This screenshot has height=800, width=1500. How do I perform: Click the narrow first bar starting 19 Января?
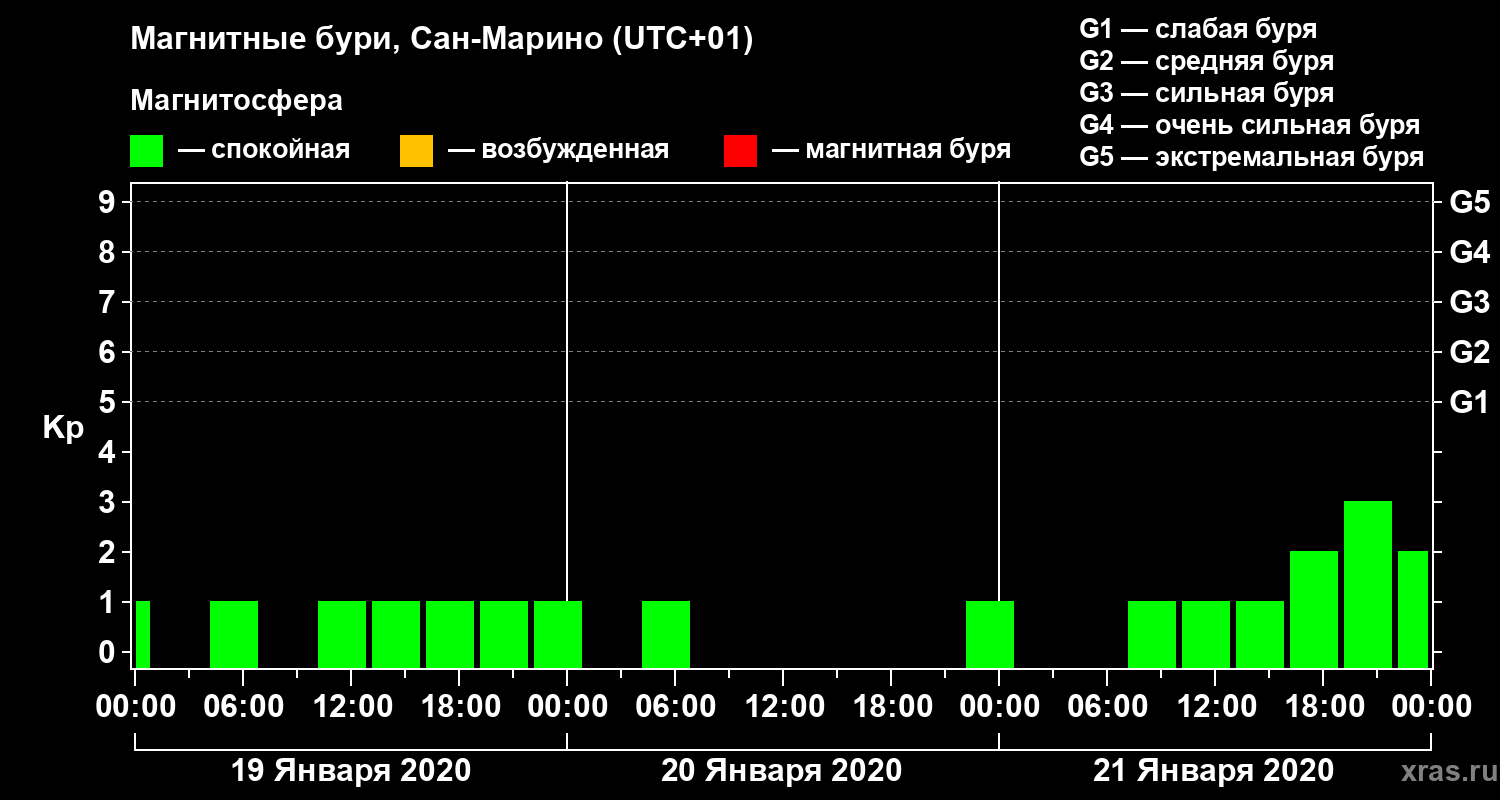143,634
